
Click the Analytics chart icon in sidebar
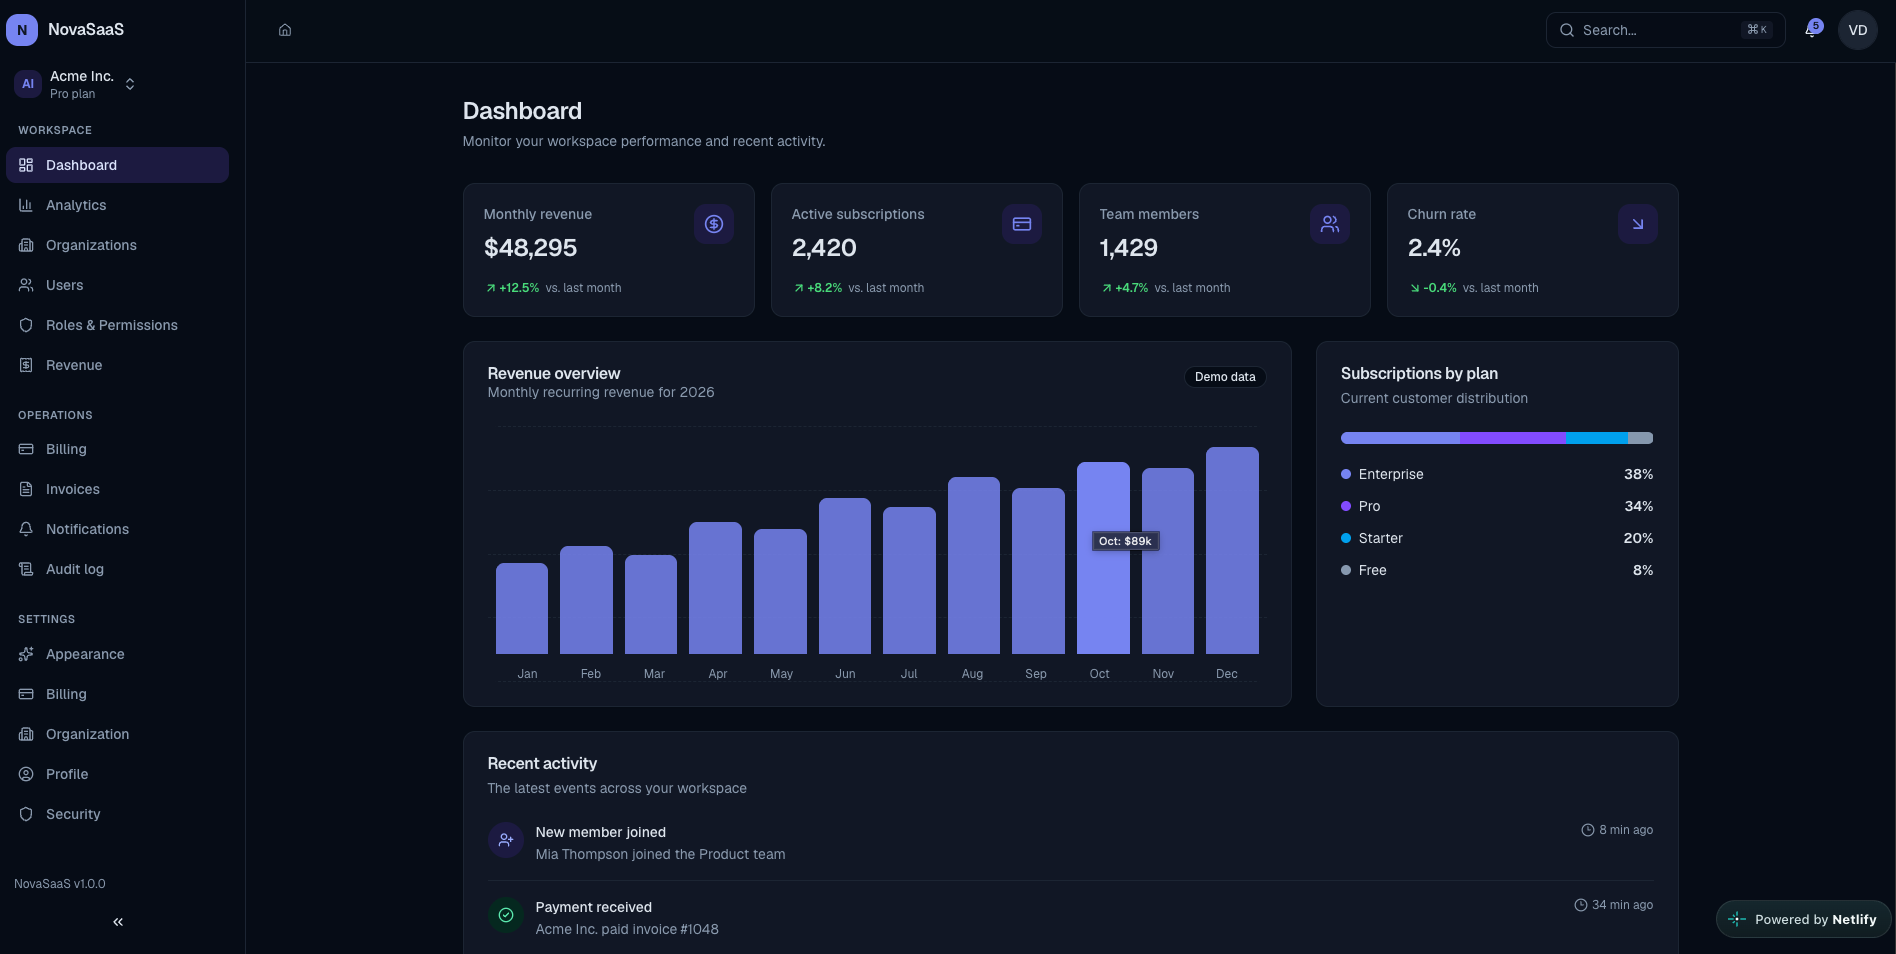coord(26,205)
